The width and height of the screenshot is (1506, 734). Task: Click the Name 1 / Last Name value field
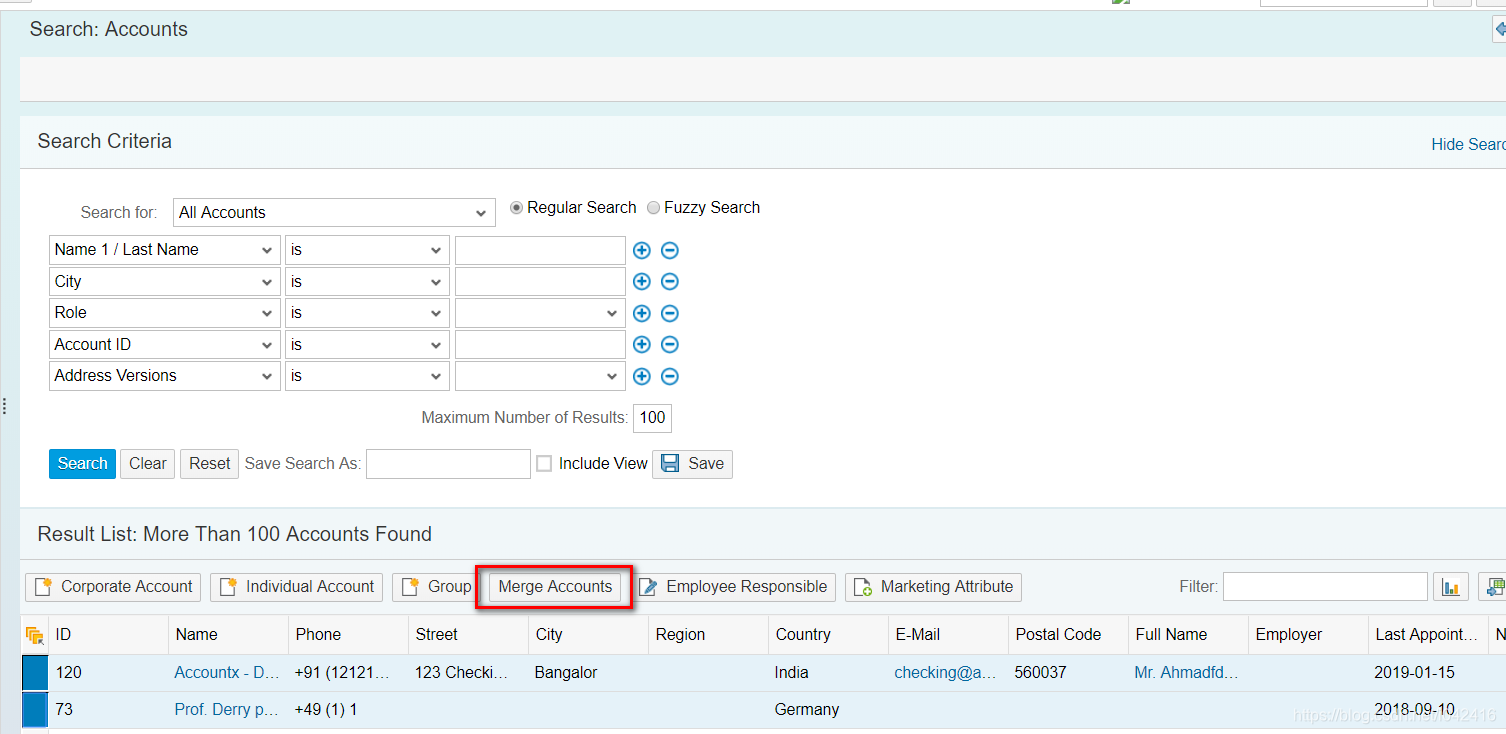(x=540, y=250)
